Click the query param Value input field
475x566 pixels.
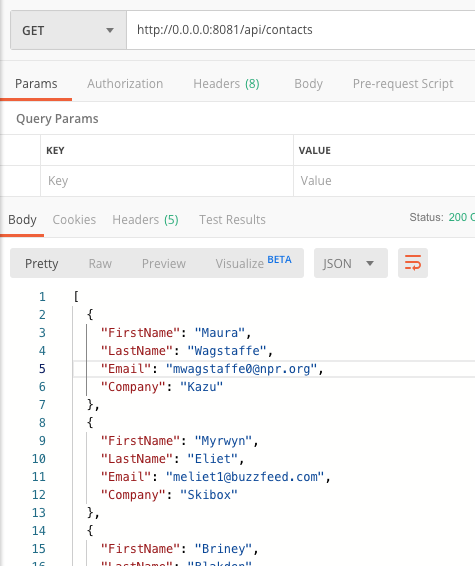[384, 181]
